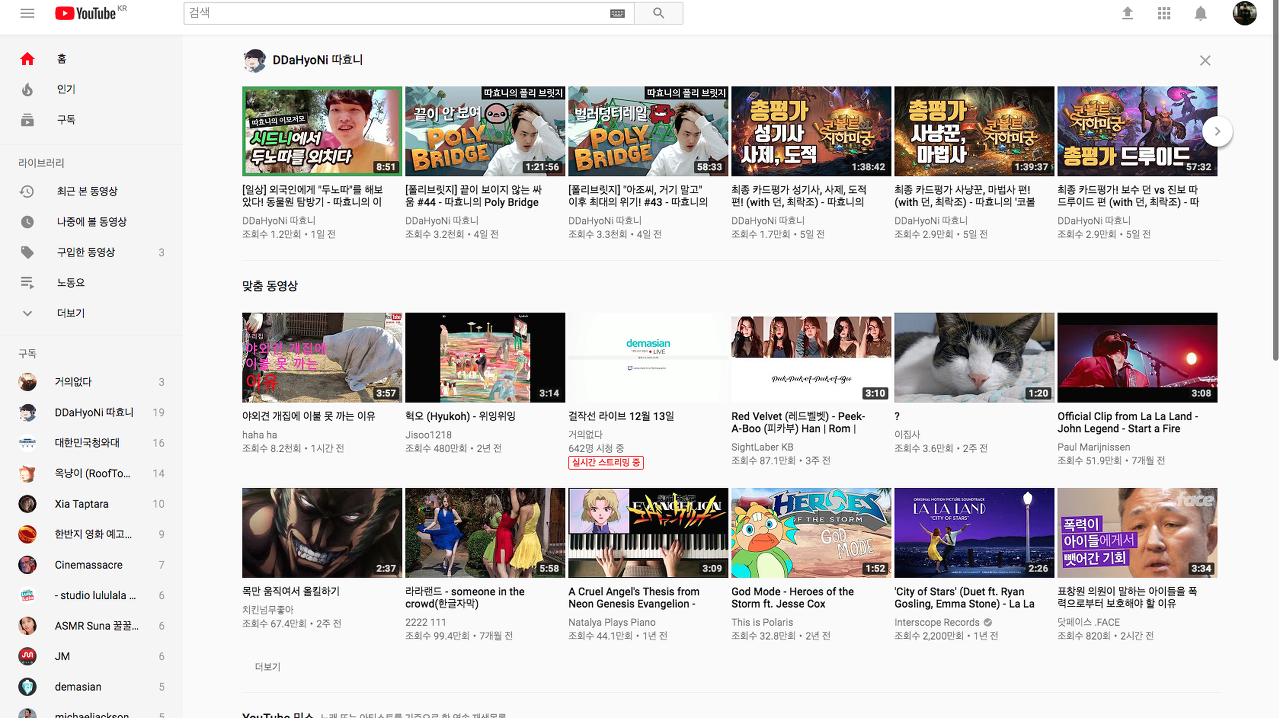Image resolution: width=1279 pixels, height=718 pixels.
Task: Open JM channel subscription
Action: (x=91, y=656)
